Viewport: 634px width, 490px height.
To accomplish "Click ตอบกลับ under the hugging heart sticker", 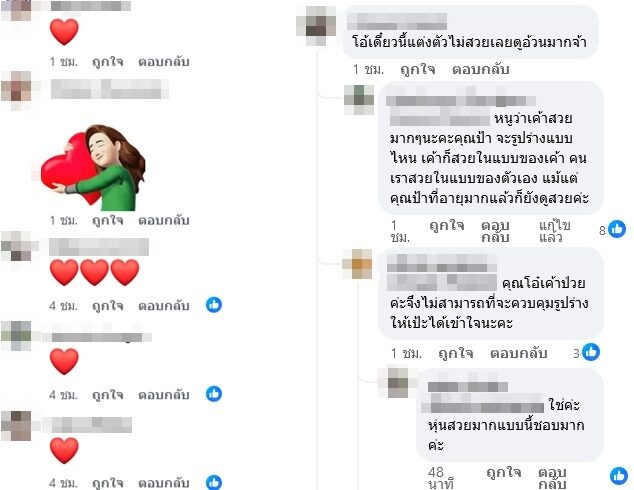I will coord(164,220).
